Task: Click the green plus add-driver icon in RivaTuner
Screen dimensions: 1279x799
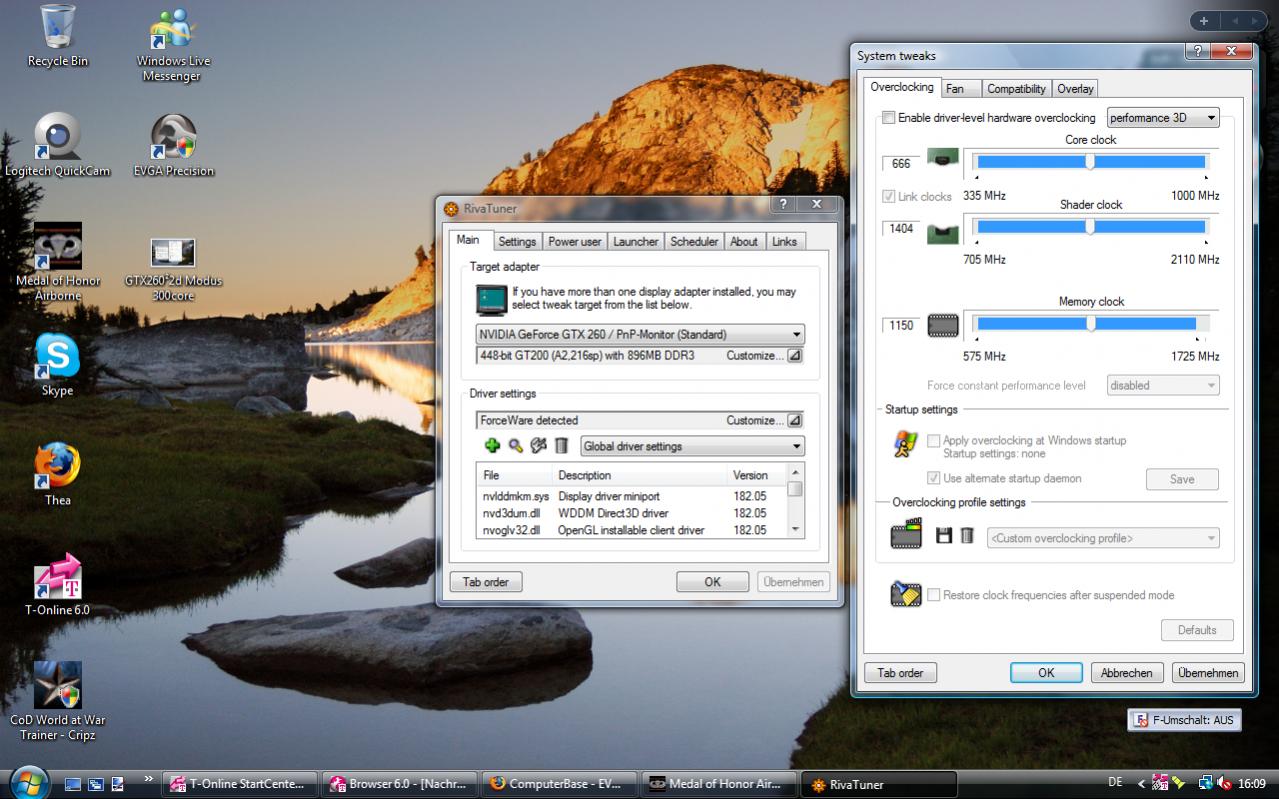Action: (492, 446)
